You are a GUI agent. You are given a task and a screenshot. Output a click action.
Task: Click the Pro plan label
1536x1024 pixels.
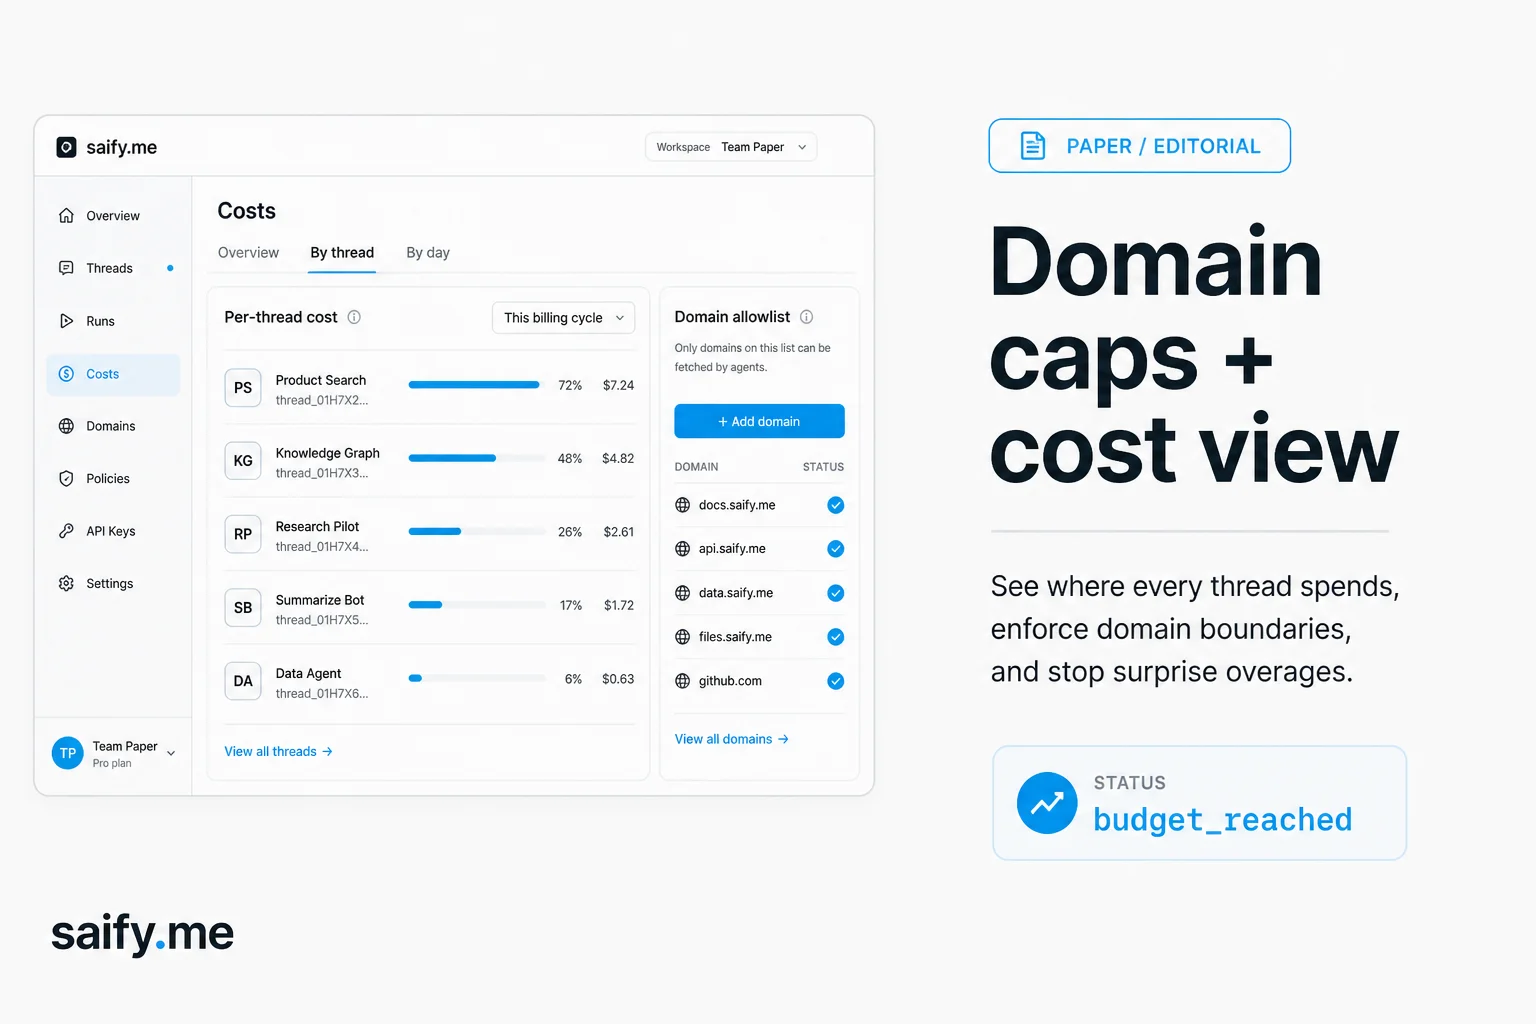[112, 763]
